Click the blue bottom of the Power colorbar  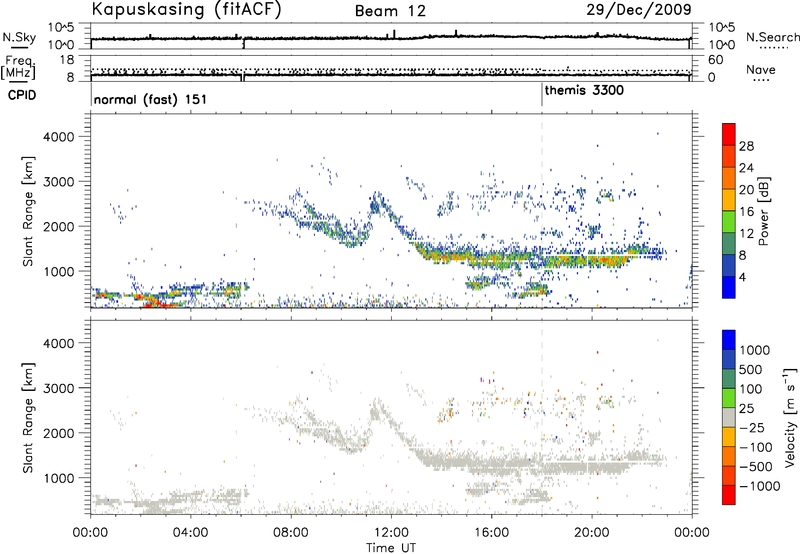point(729,288)
